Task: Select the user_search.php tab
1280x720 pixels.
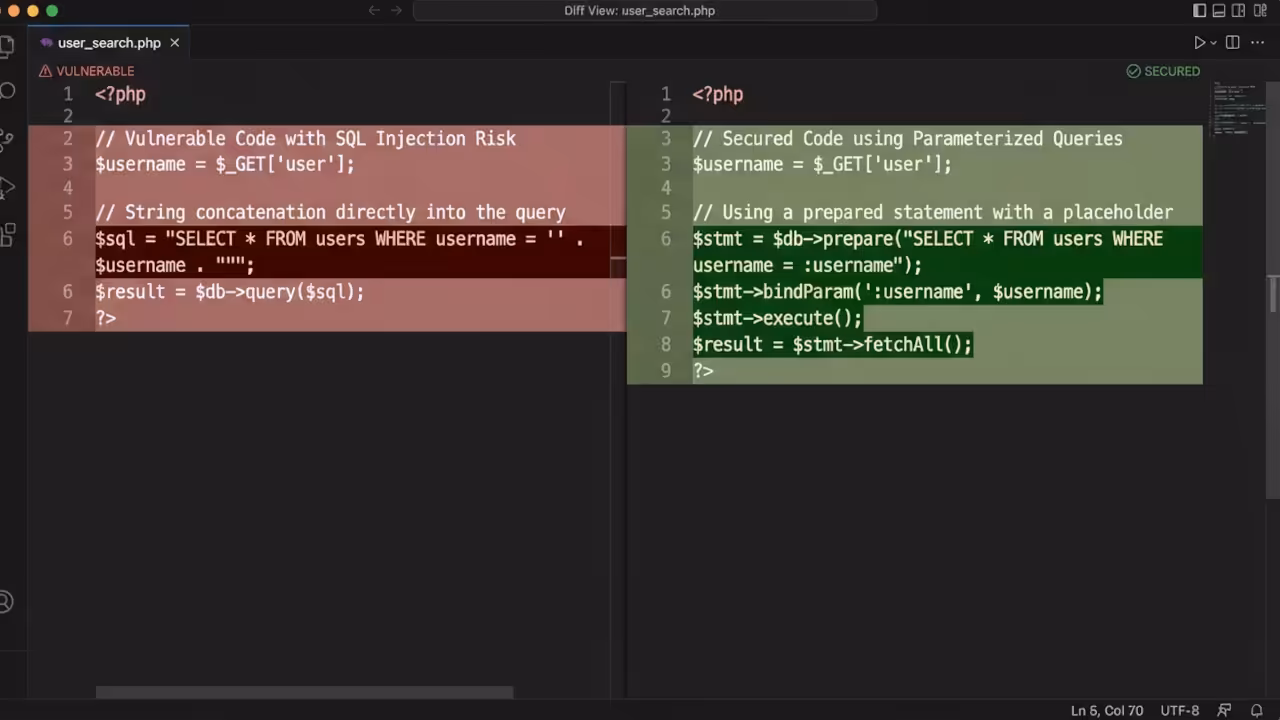Action: coord(109,43)
